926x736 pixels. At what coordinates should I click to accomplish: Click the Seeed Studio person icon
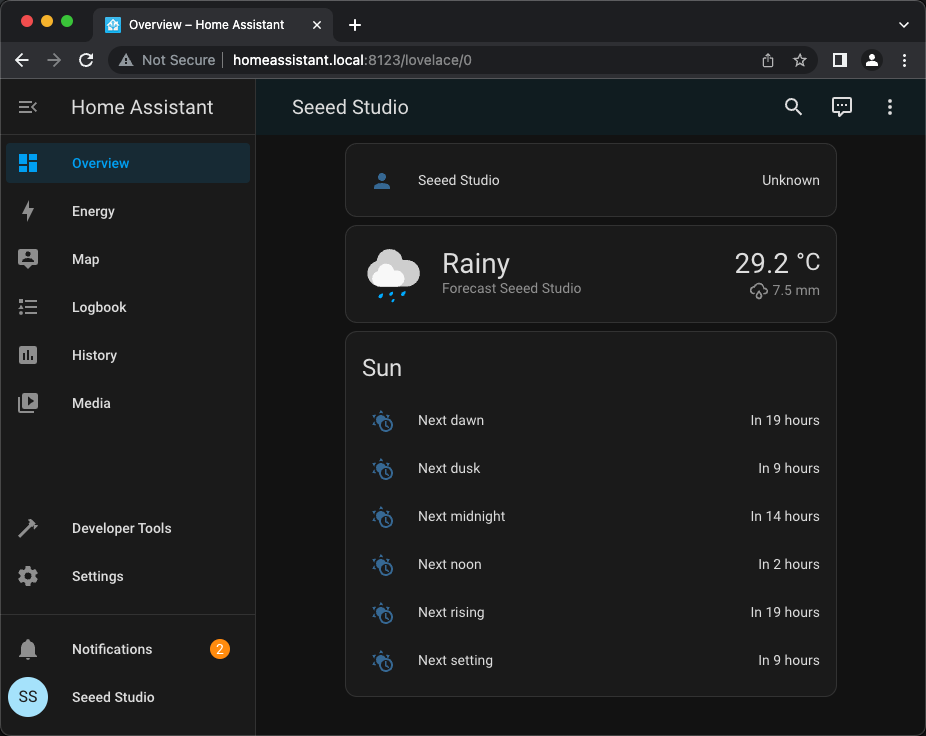click(x=382, y=180)
